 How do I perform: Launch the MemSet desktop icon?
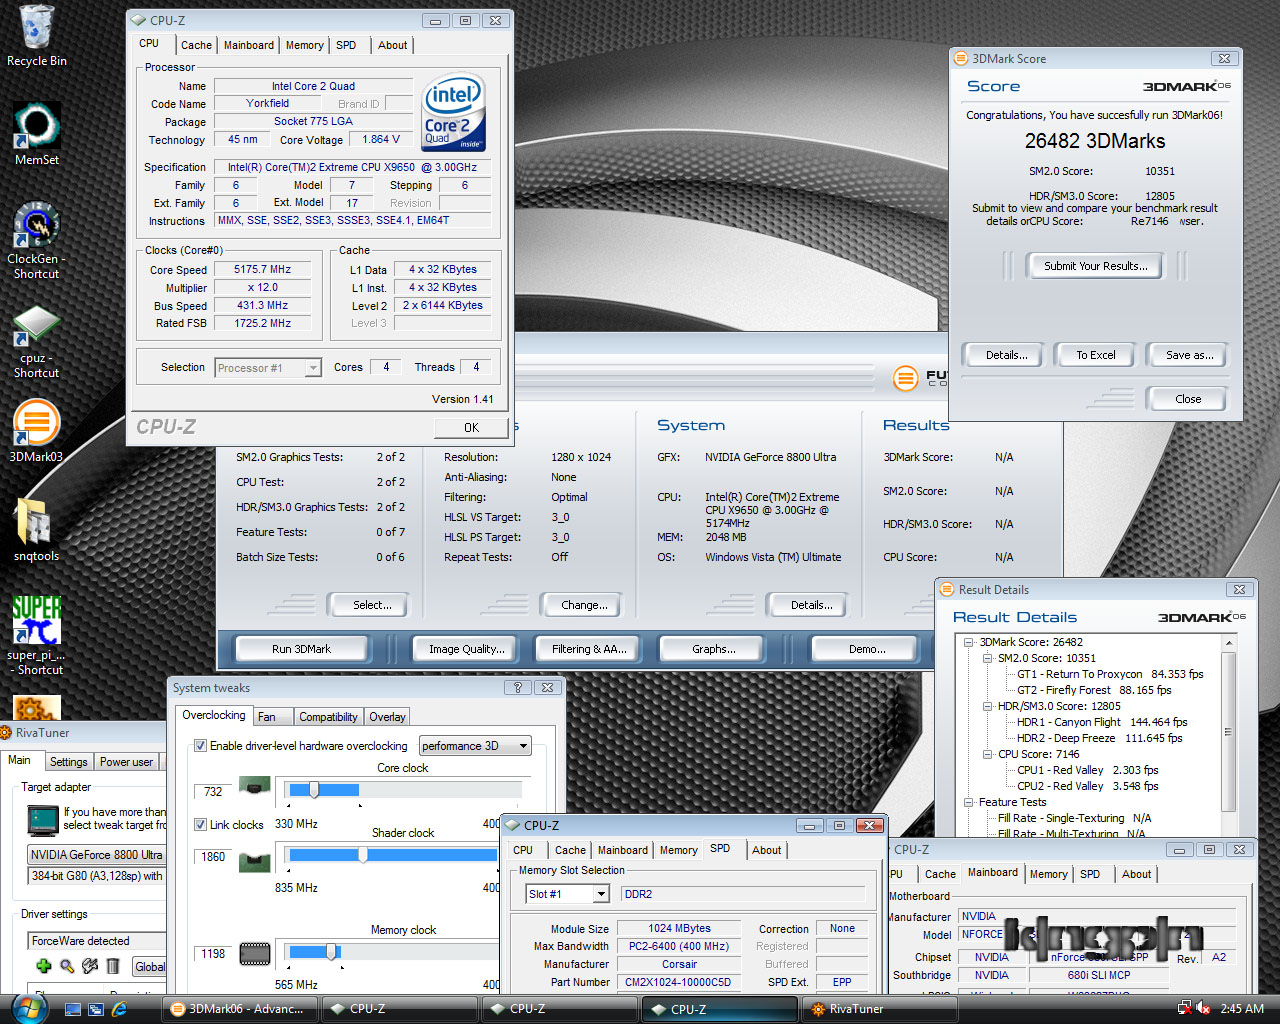(37, 125)
